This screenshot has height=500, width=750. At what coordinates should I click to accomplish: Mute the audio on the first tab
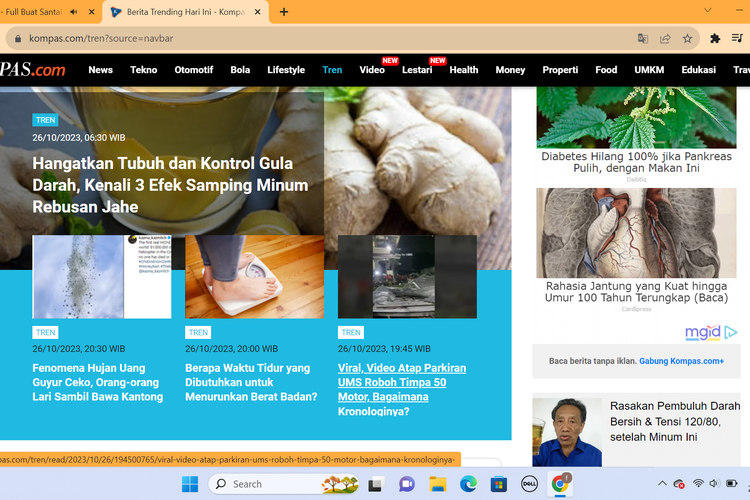click(x=74, y=12)
